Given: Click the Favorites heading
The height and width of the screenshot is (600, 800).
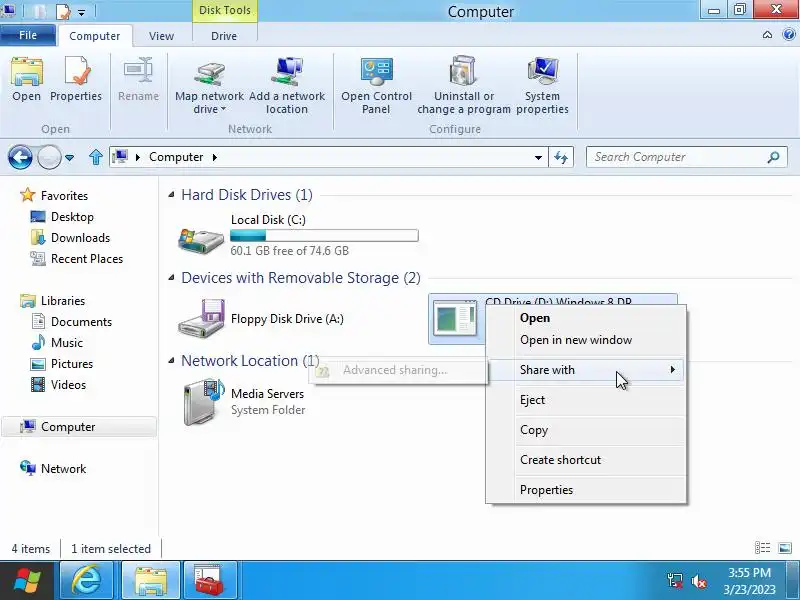Looking at the screenshot, I should coord(64,195).
